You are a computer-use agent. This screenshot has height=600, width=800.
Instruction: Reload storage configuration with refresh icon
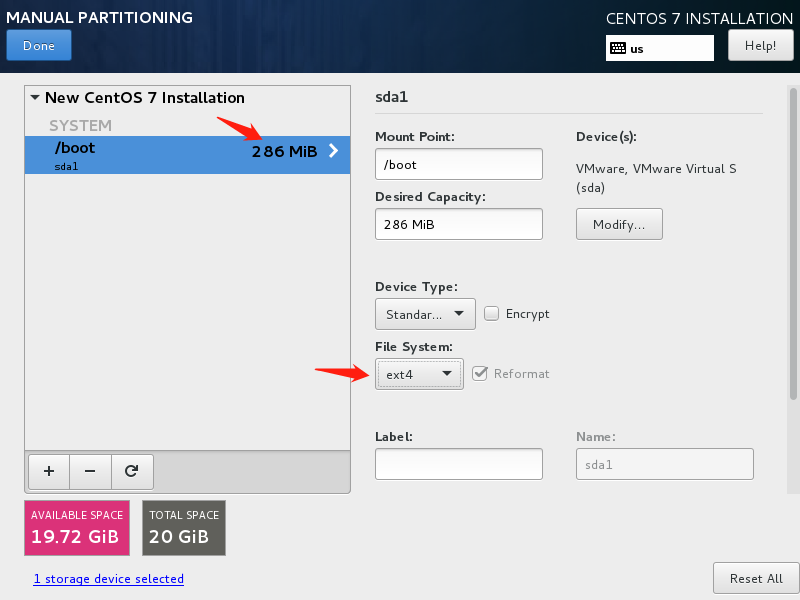coord(132,471)
